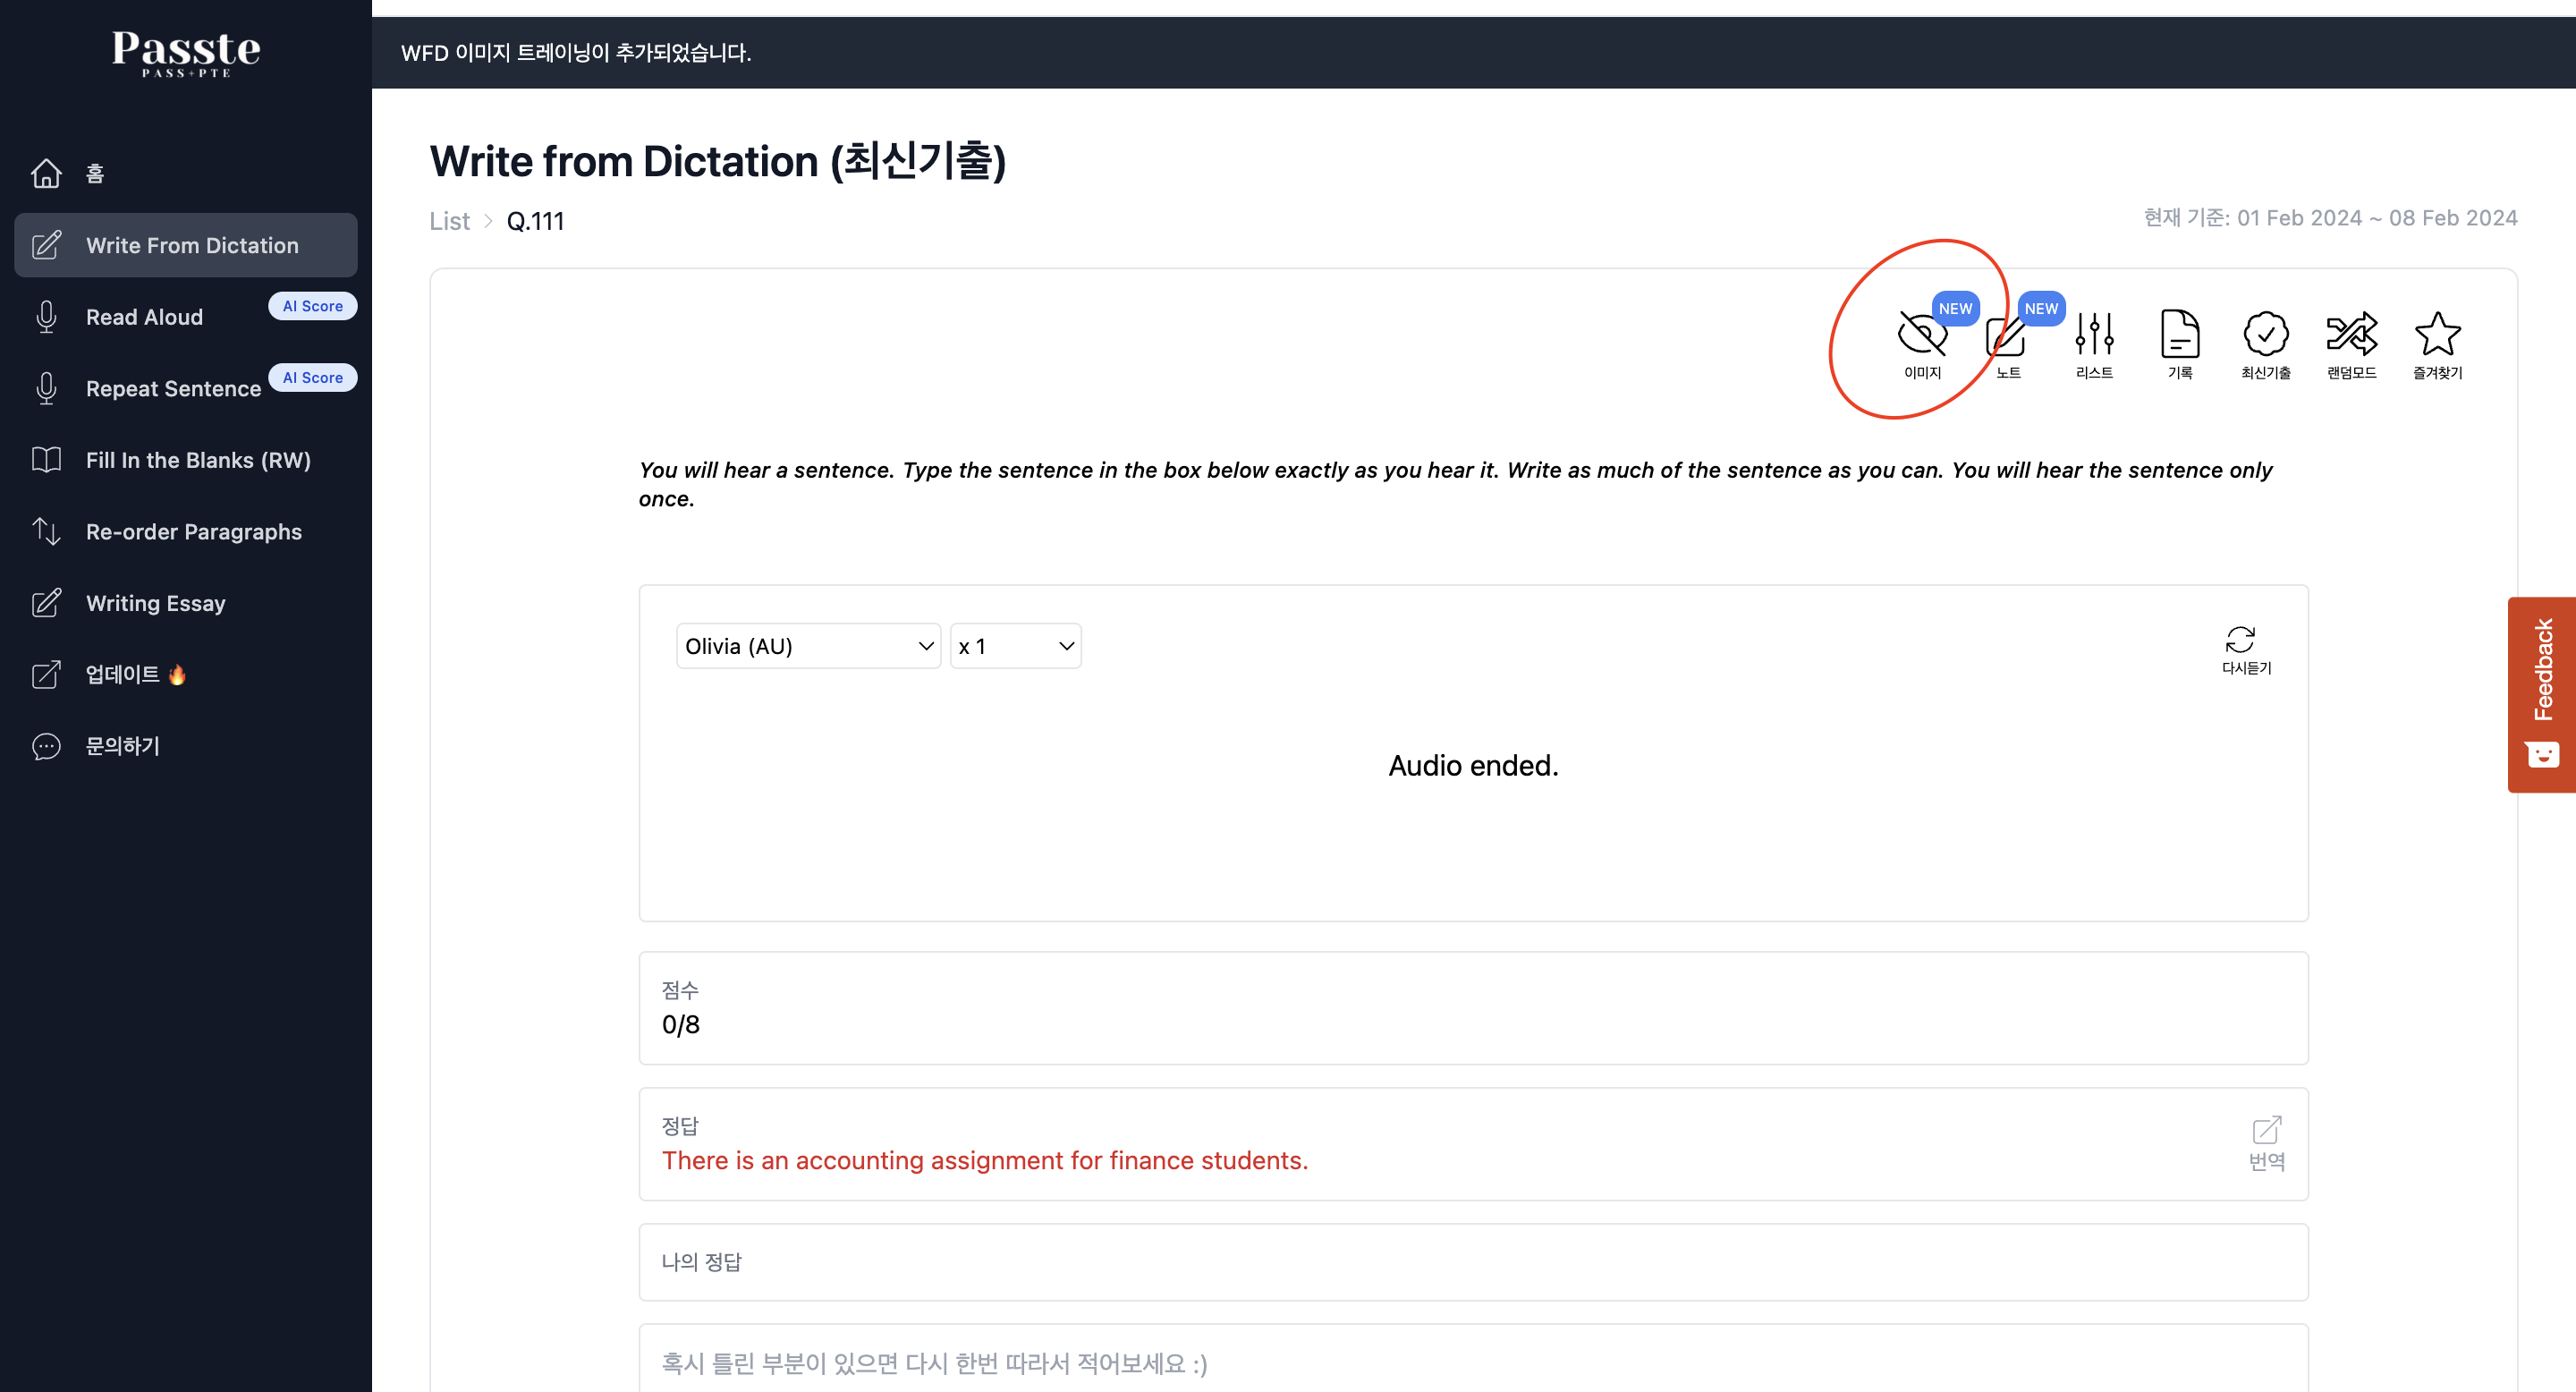Click the instructions text paragraph
Image resolution: width=2576 pixels, height=1392 pixels.
(x=1455, y=484)
